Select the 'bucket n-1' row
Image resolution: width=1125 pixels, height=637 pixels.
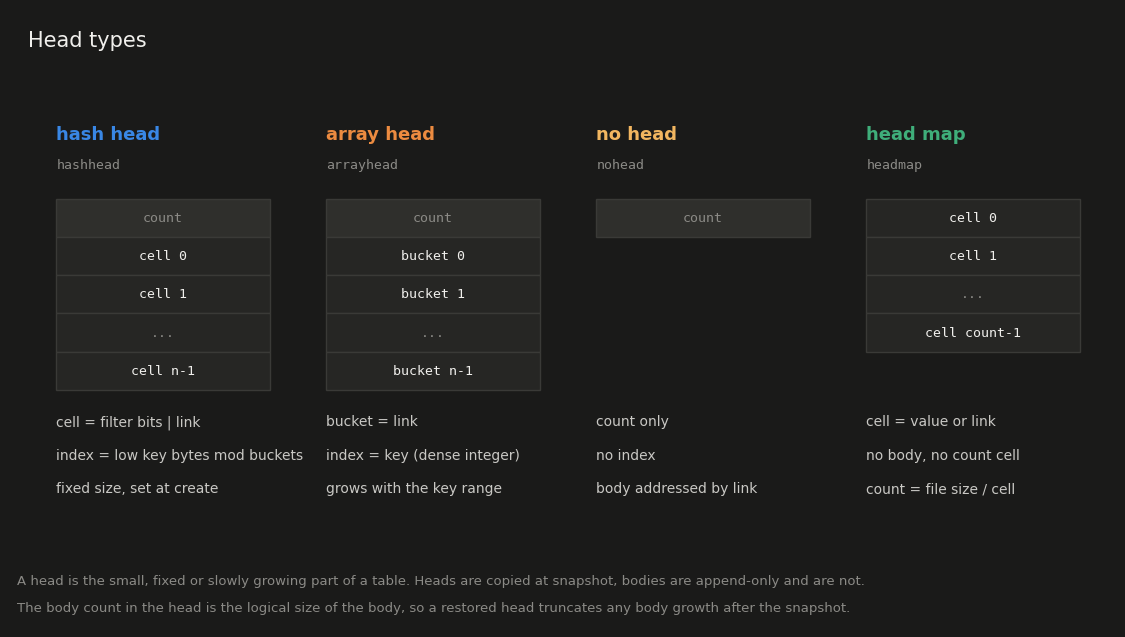pyautogui.click(x=433, y=371)
